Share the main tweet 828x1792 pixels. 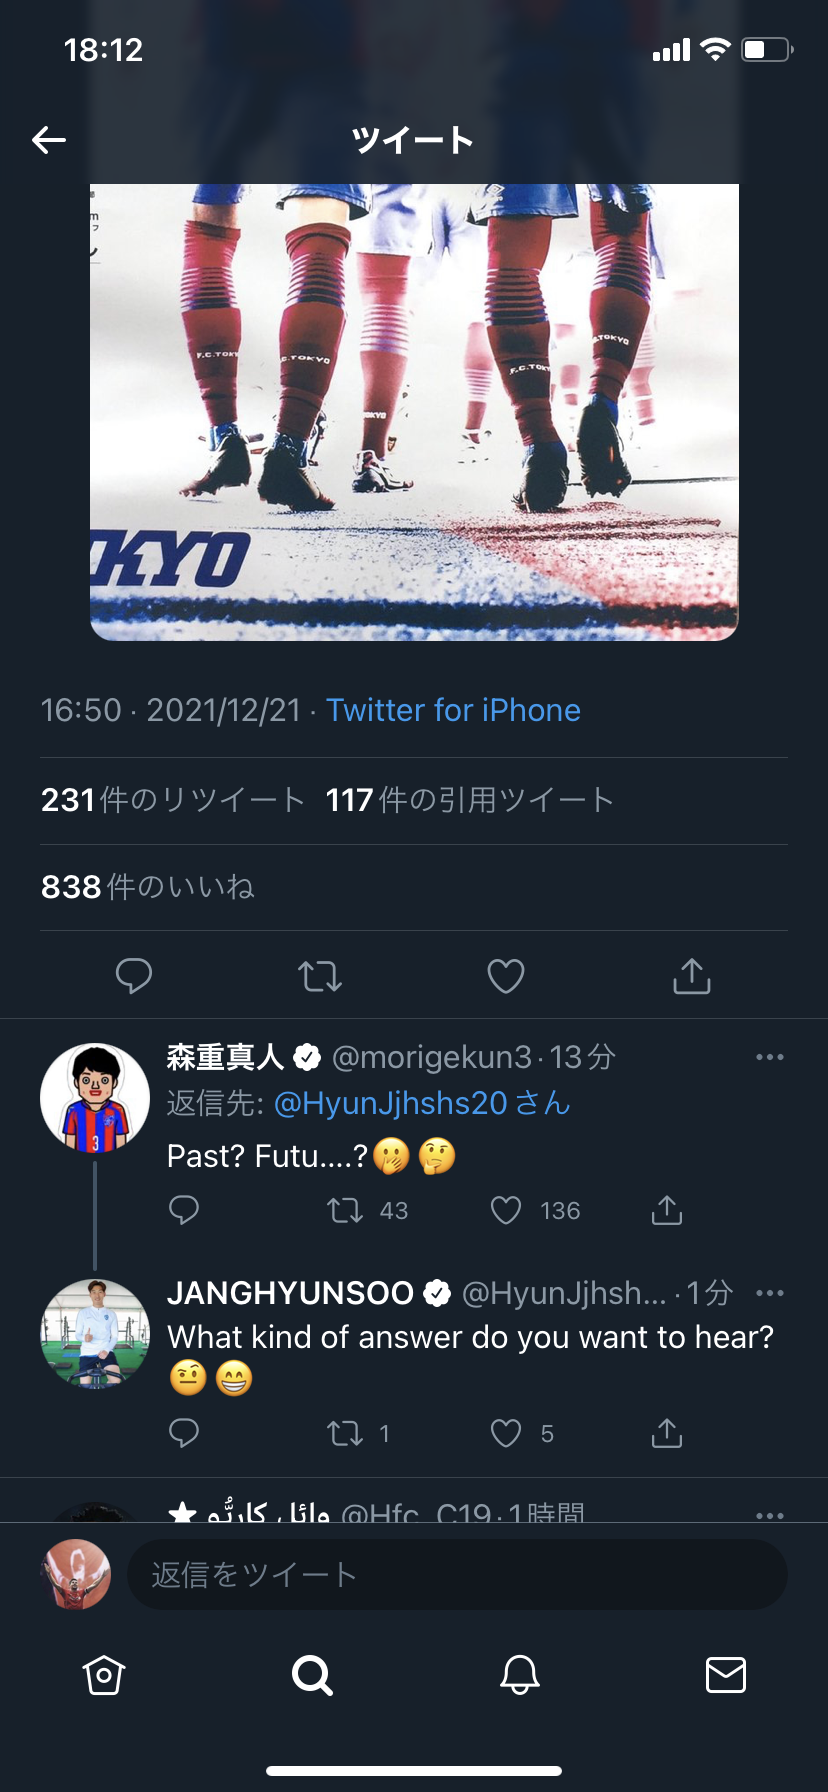(692, 975)
